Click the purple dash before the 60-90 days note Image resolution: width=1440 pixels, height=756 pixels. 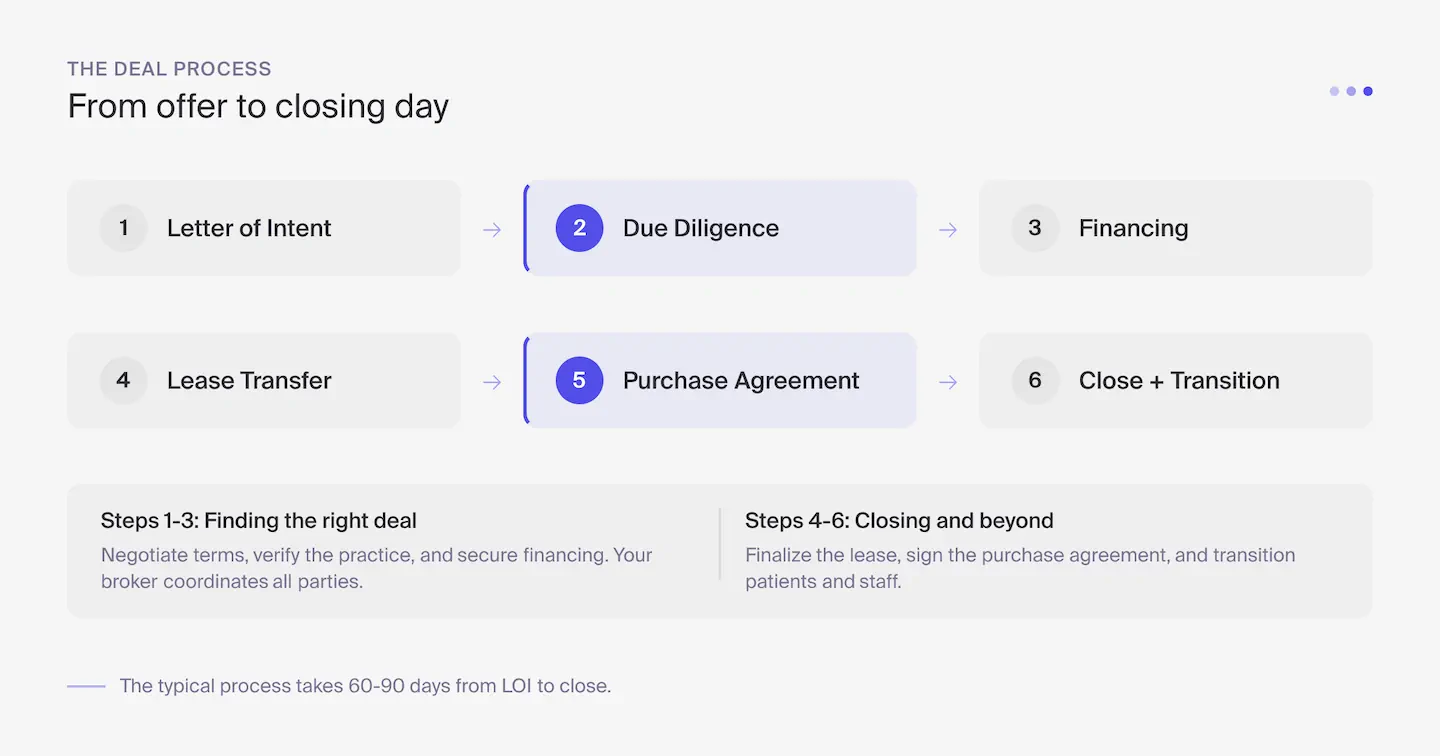tap(87, 686)
